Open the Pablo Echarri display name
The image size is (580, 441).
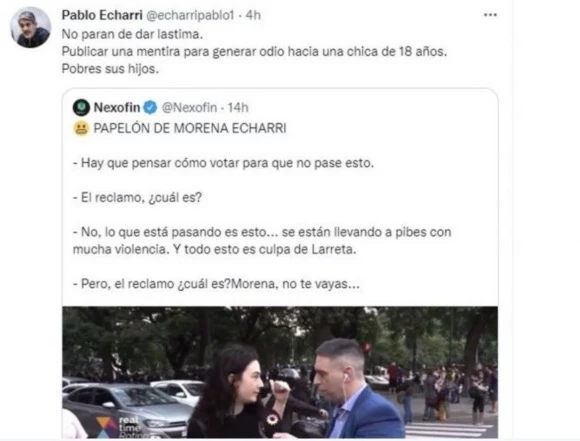[102, 15]
